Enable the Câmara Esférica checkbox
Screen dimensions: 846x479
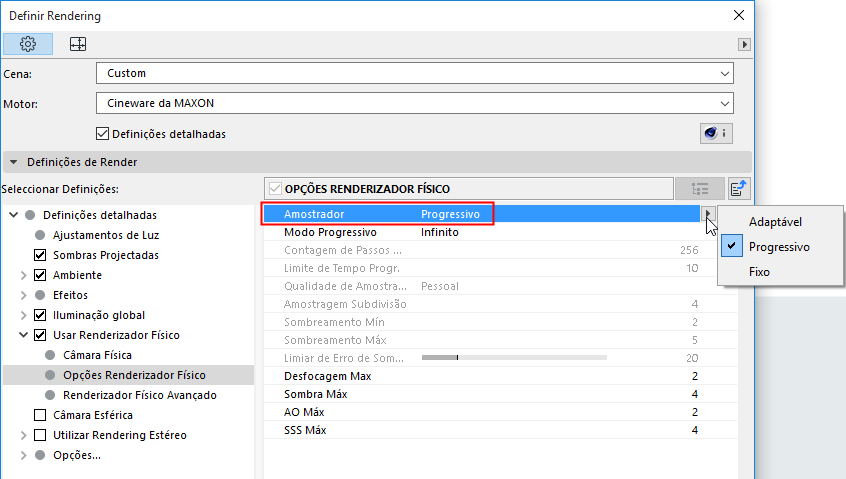coord(40,415)
